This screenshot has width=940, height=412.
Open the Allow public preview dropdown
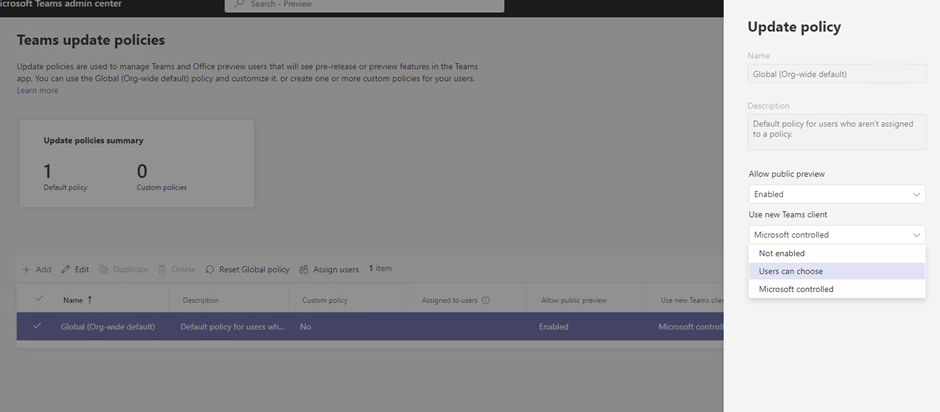[836, 194]
